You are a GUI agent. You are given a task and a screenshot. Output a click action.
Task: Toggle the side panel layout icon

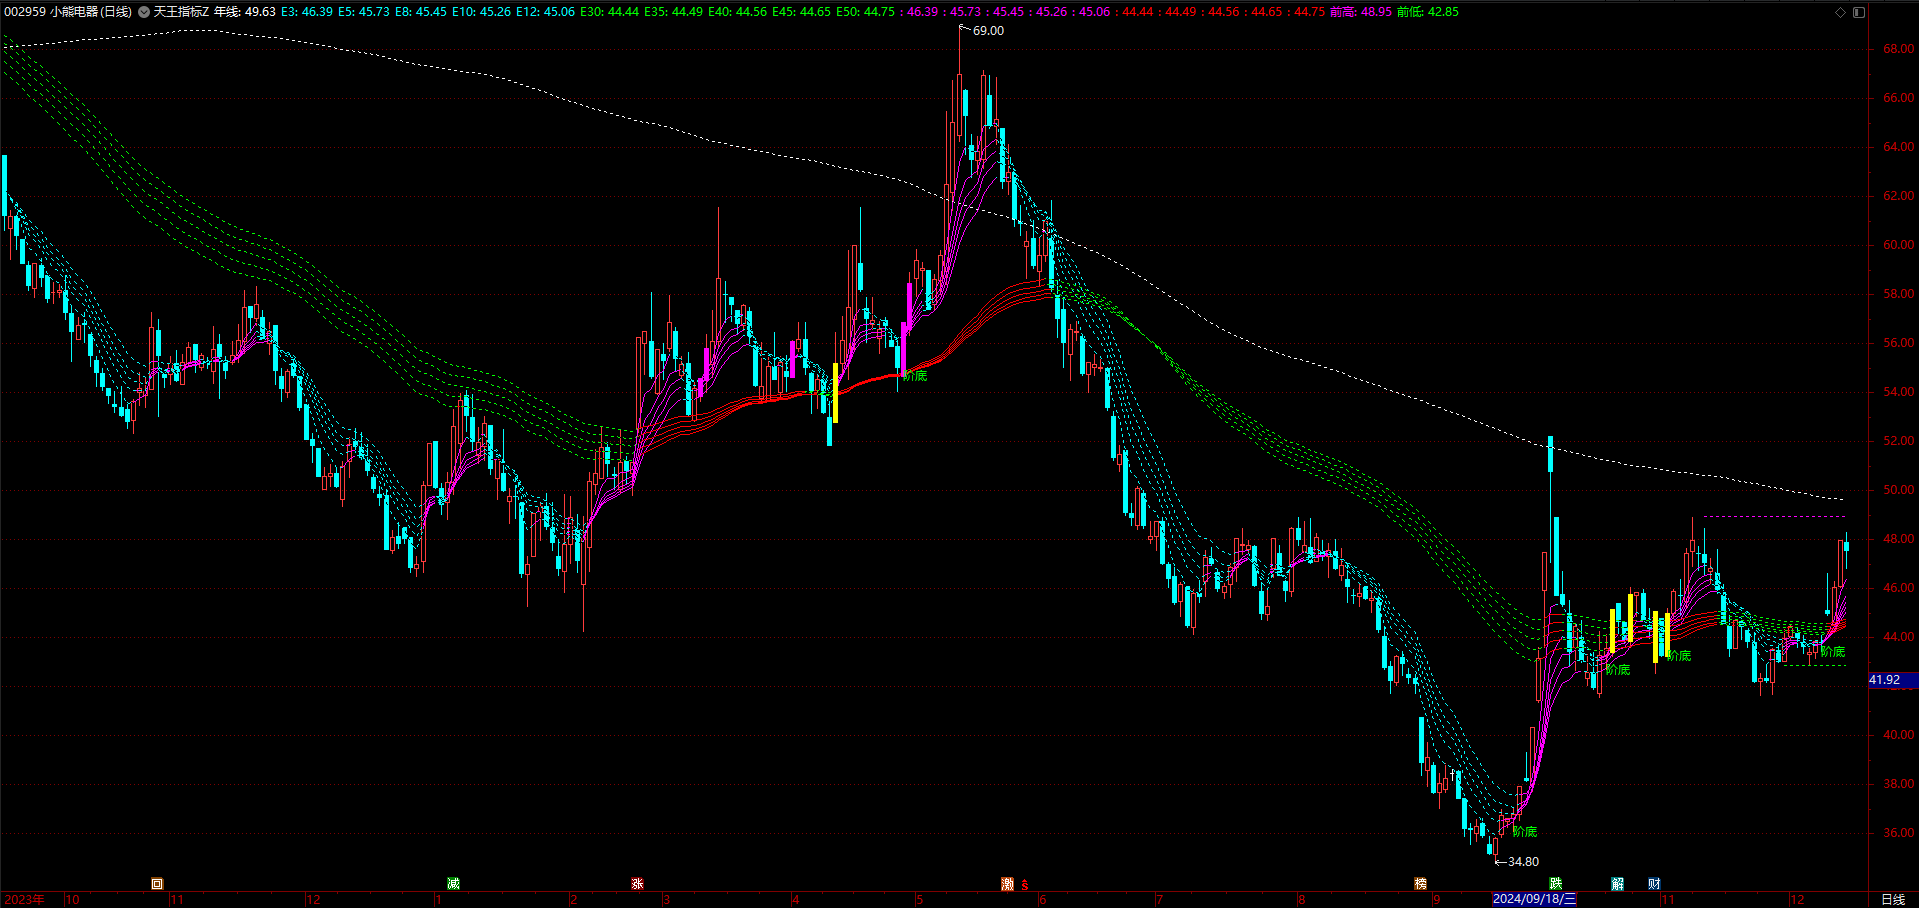coord(1859,12)
